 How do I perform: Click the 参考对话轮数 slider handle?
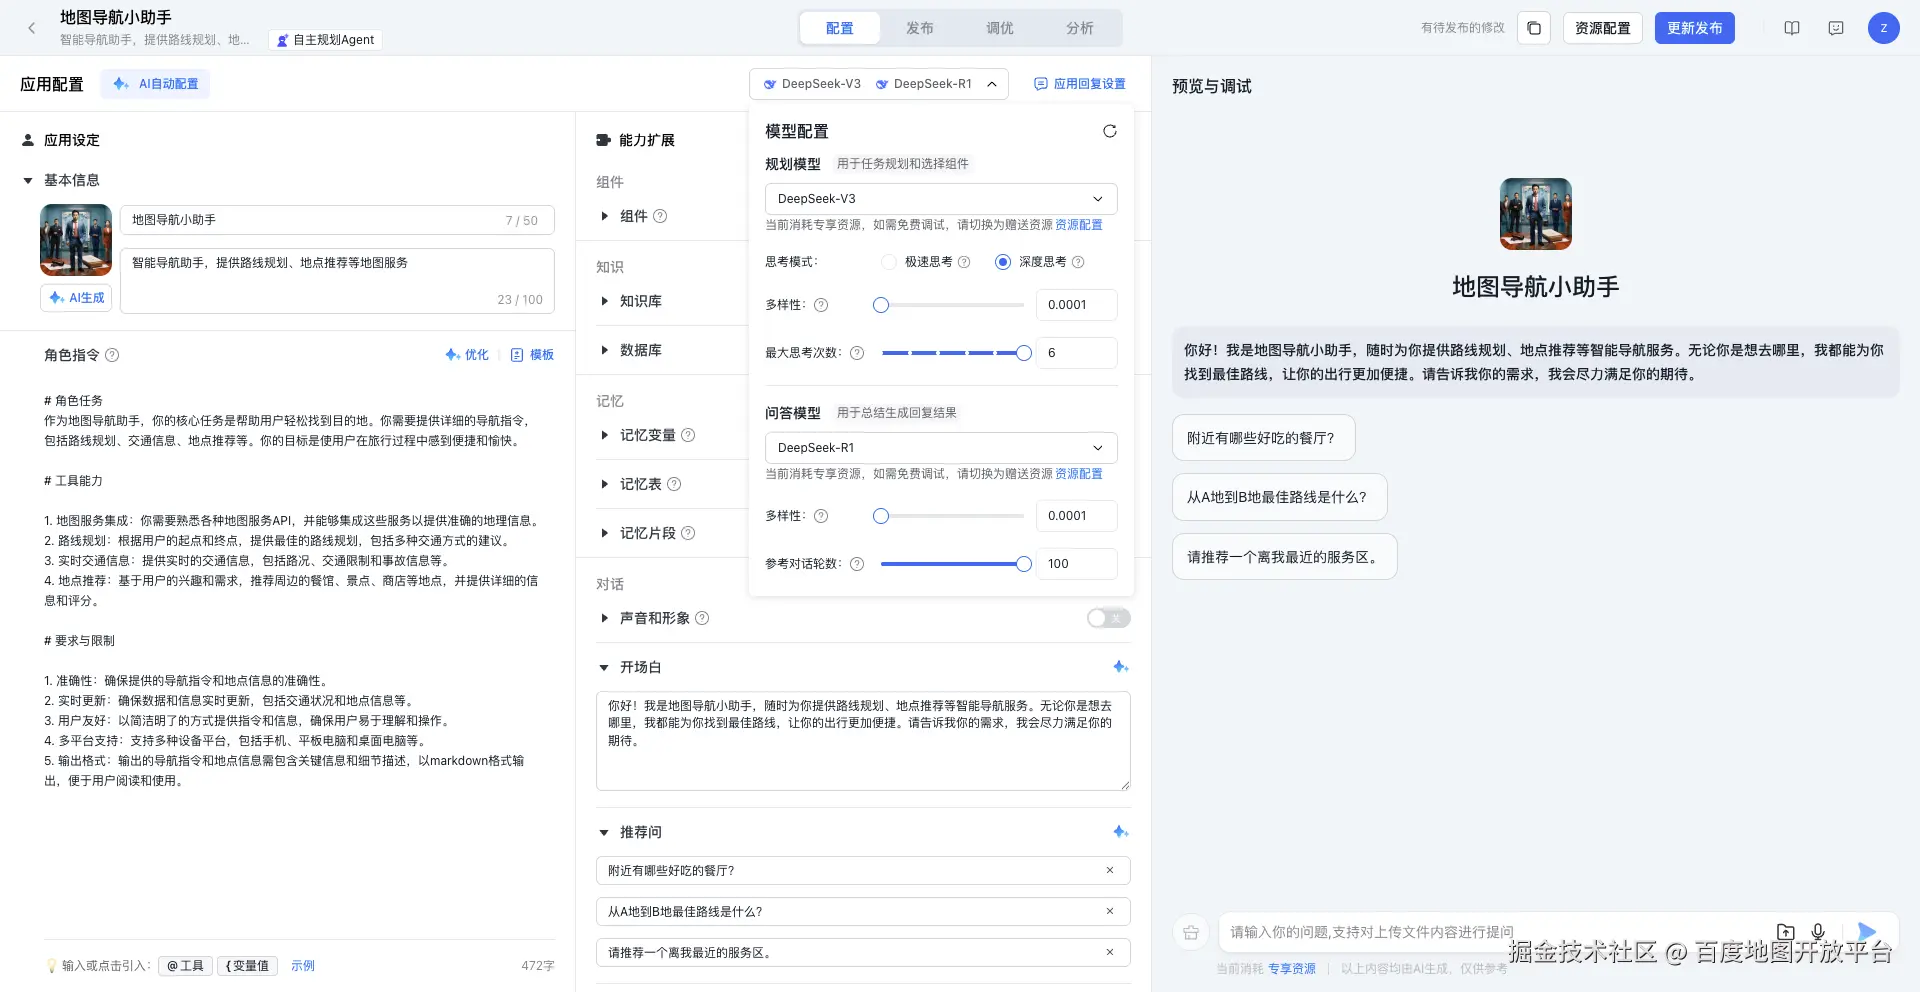pyautogui.click(x=1024, y=564)
